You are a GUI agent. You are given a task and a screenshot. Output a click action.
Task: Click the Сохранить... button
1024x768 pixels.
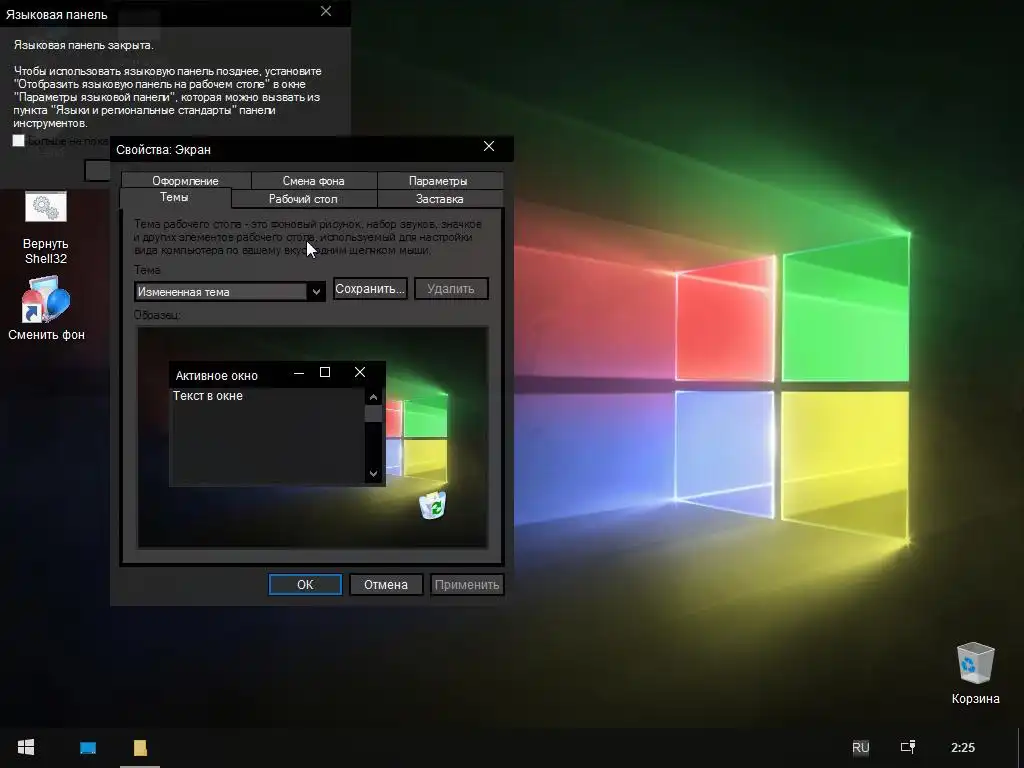coord(370,289)
